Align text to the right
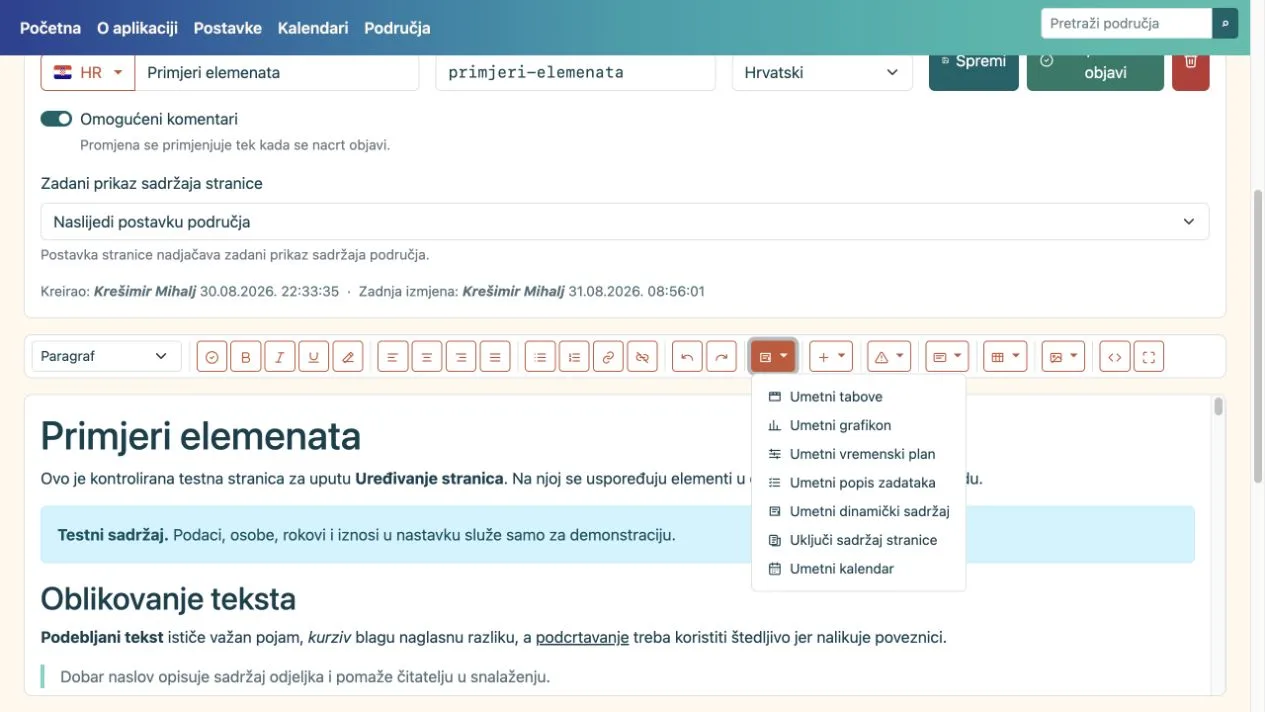This screenshot has width=1265, height=712. point(461,357)
